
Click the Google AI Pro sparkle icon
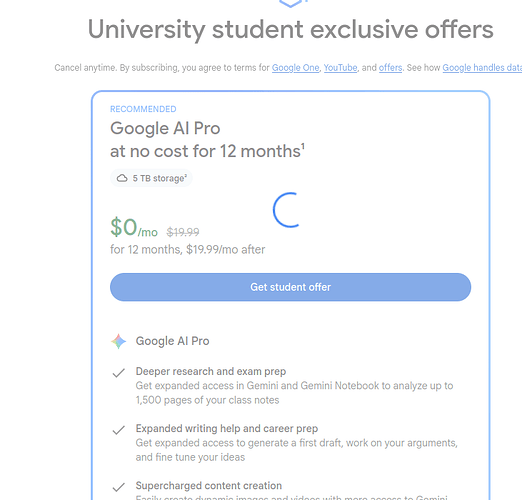119,341
